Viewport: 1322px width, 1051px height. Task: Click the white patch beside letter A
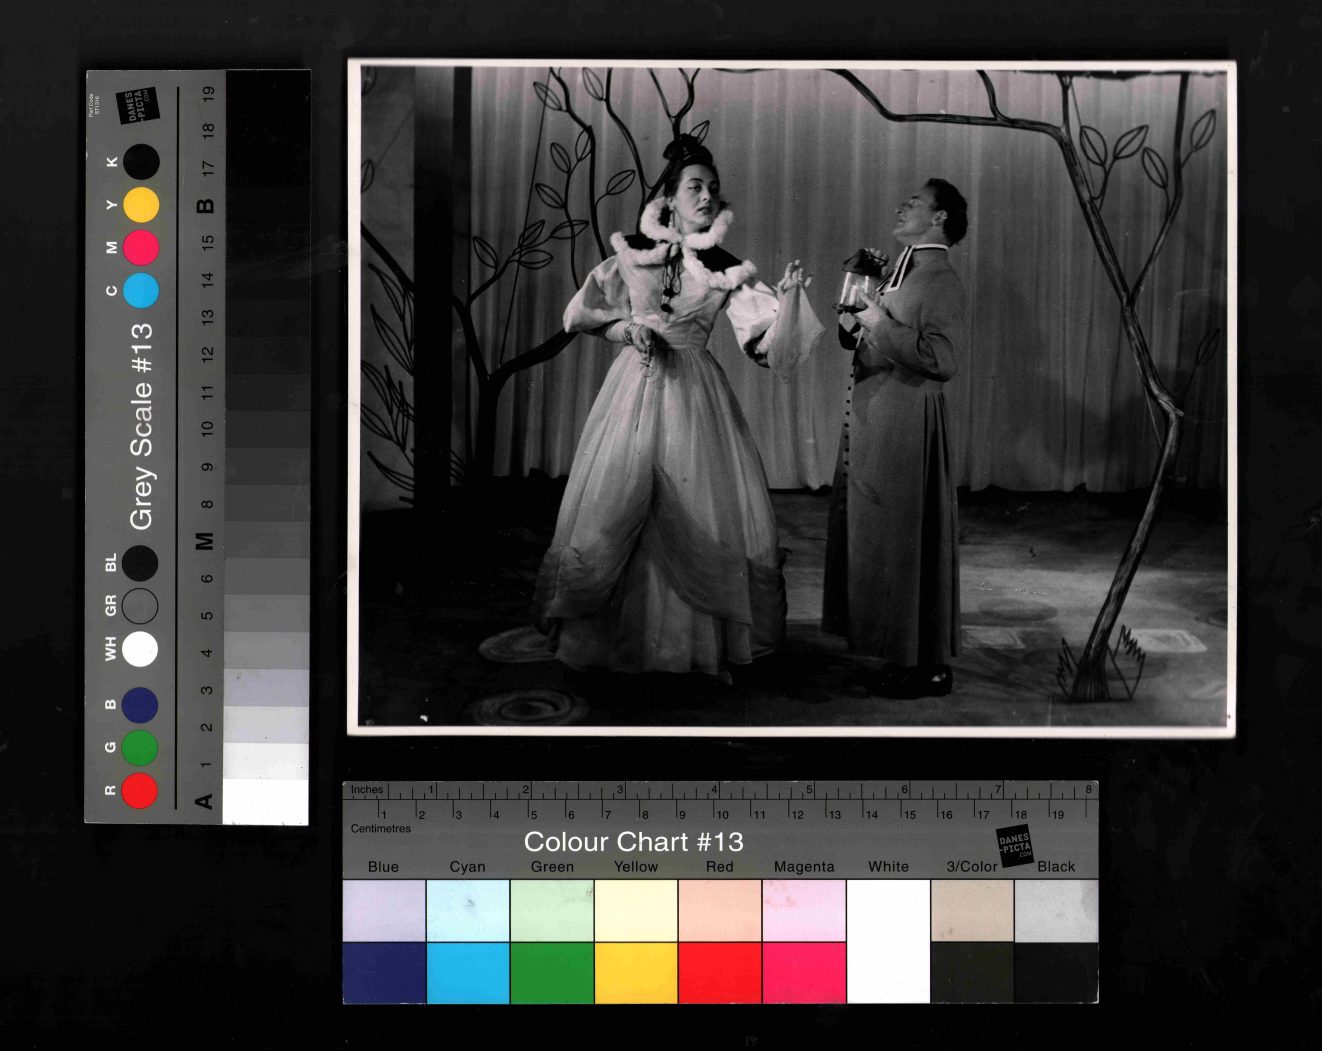pos(266,801)
